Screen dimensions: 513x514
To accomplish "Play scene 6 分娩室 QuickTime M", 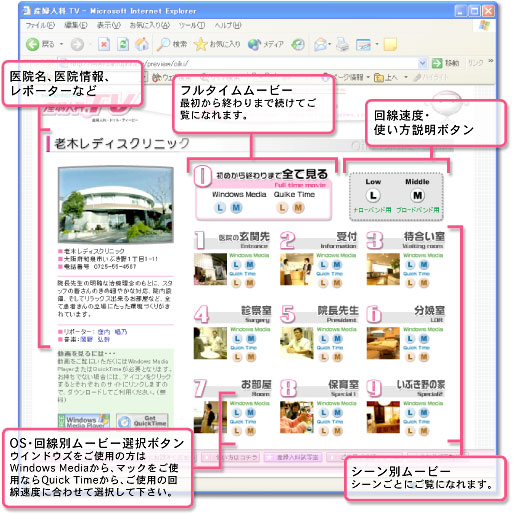I will click(x=424, y=357).
